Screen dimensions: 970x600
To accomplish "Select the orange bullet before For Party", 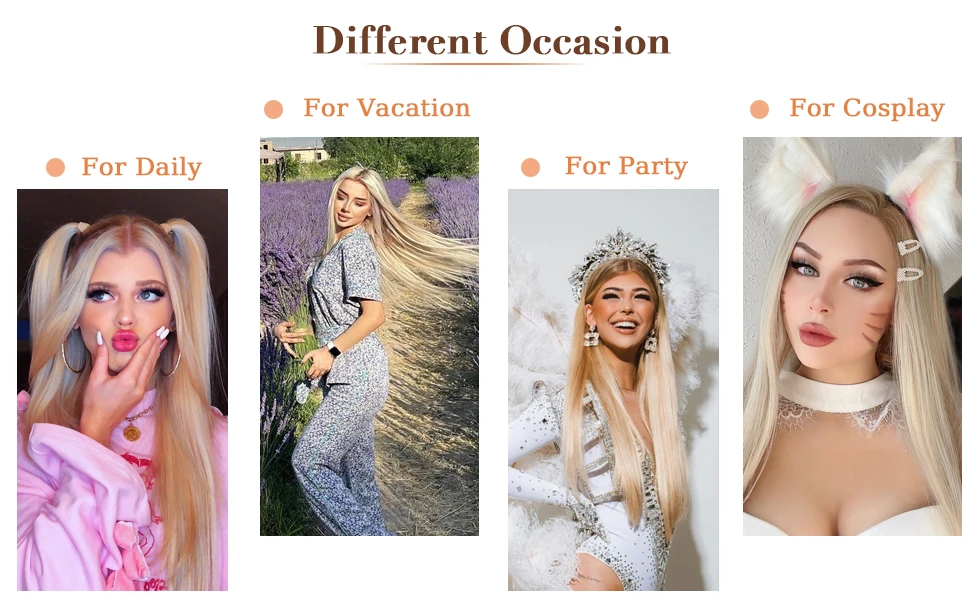I will pyautogui.click(x=530, y=167).
